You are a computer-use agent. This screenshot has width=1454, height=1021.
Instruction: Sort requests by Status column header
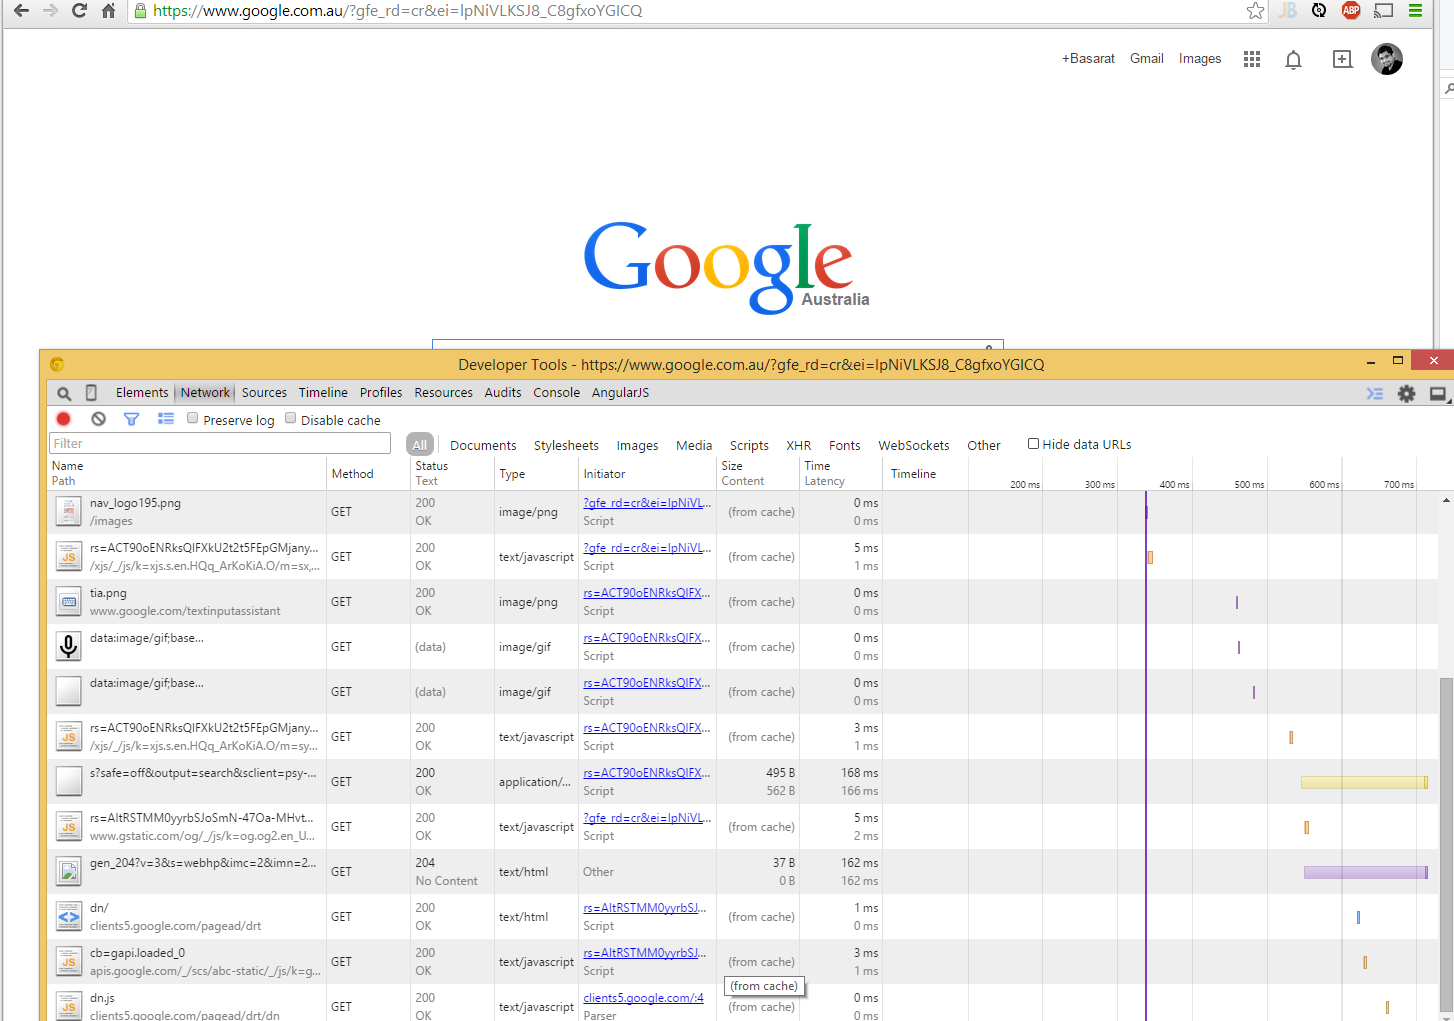[432, 466]
